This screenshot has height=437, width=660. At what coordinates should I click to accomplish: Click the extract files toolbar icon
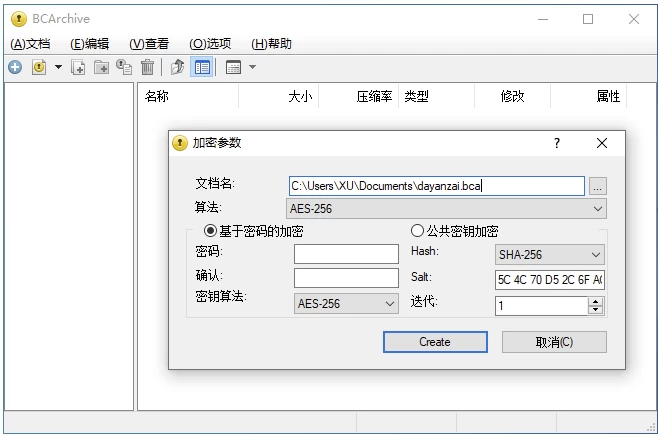pyautogui.click(x=177, y=67)
